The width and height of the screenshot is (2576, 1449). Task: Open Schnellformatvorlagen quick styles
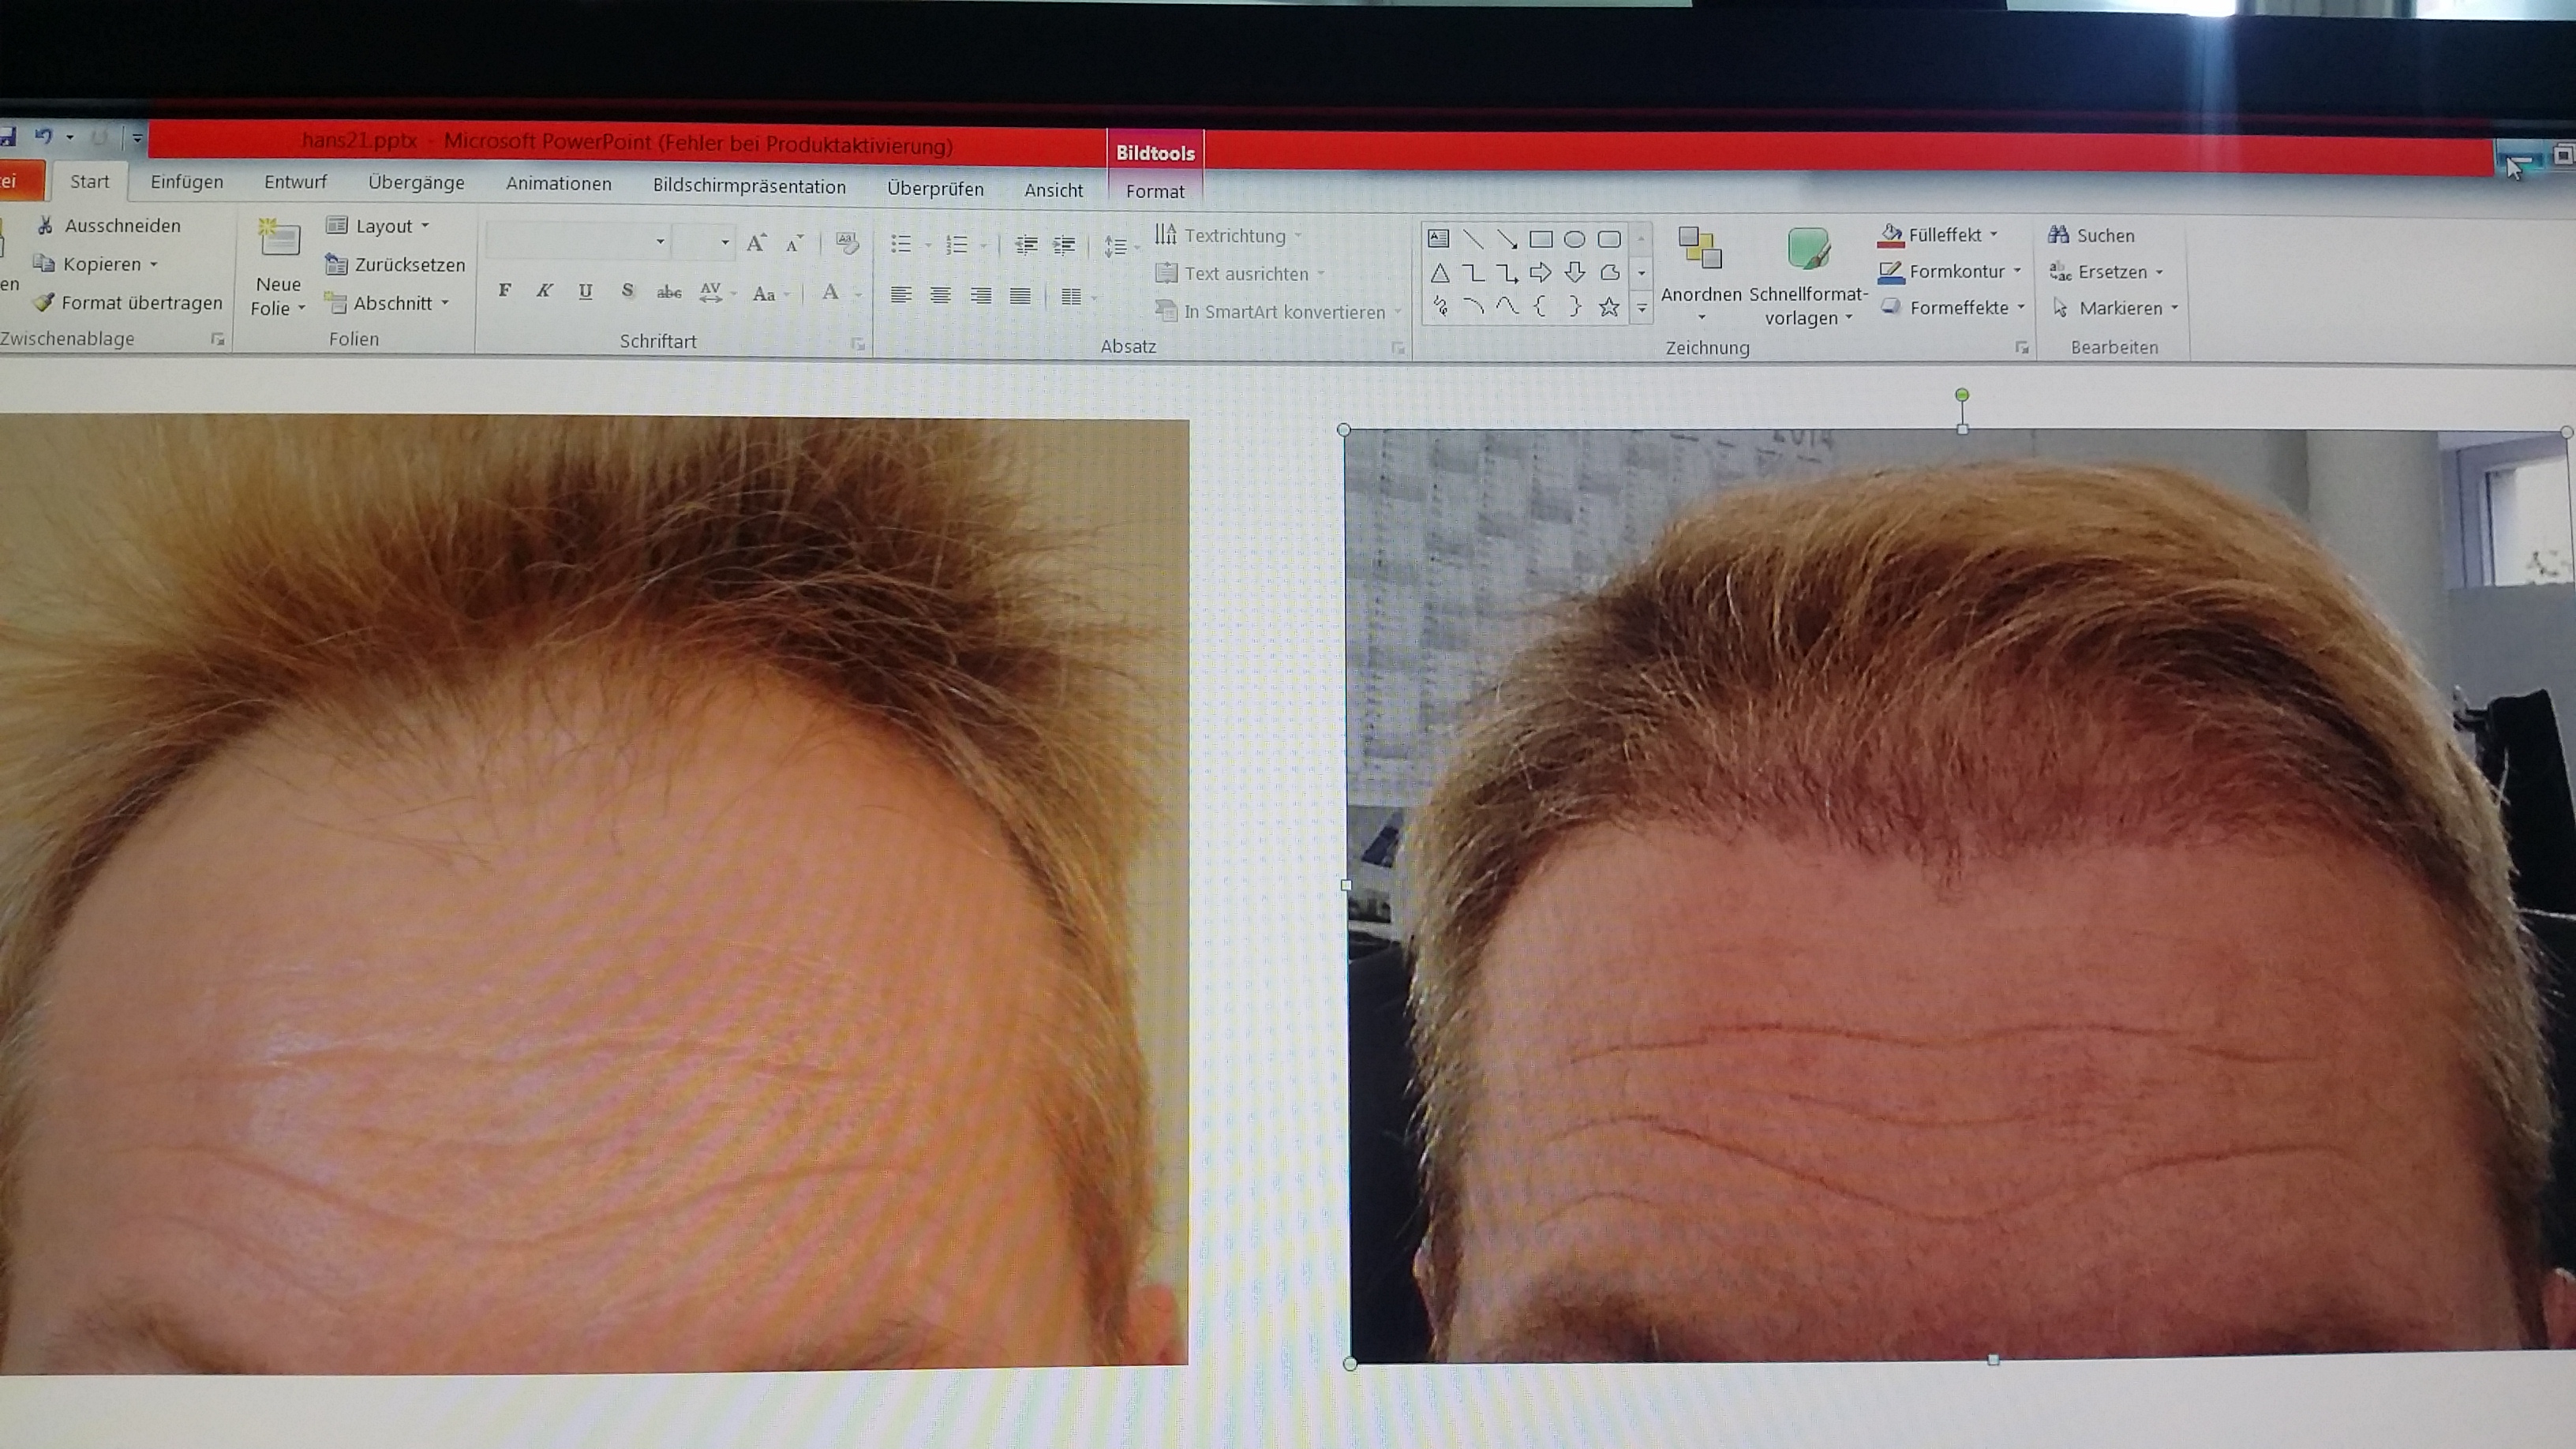1807,250
